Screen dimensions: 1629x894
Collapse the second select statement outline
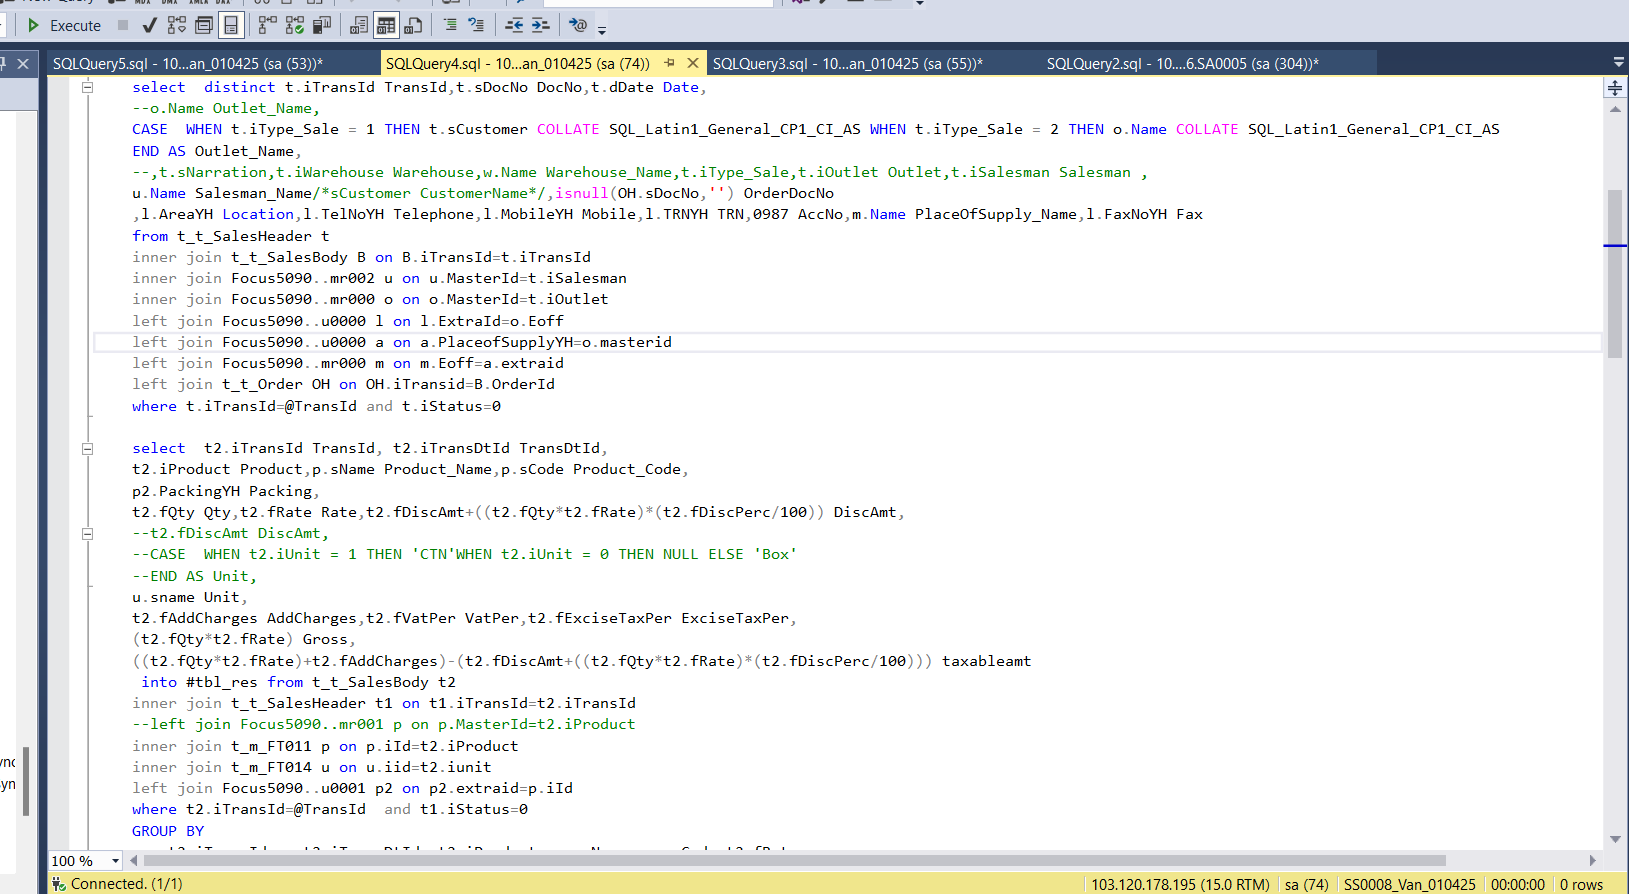pos(87,449)
